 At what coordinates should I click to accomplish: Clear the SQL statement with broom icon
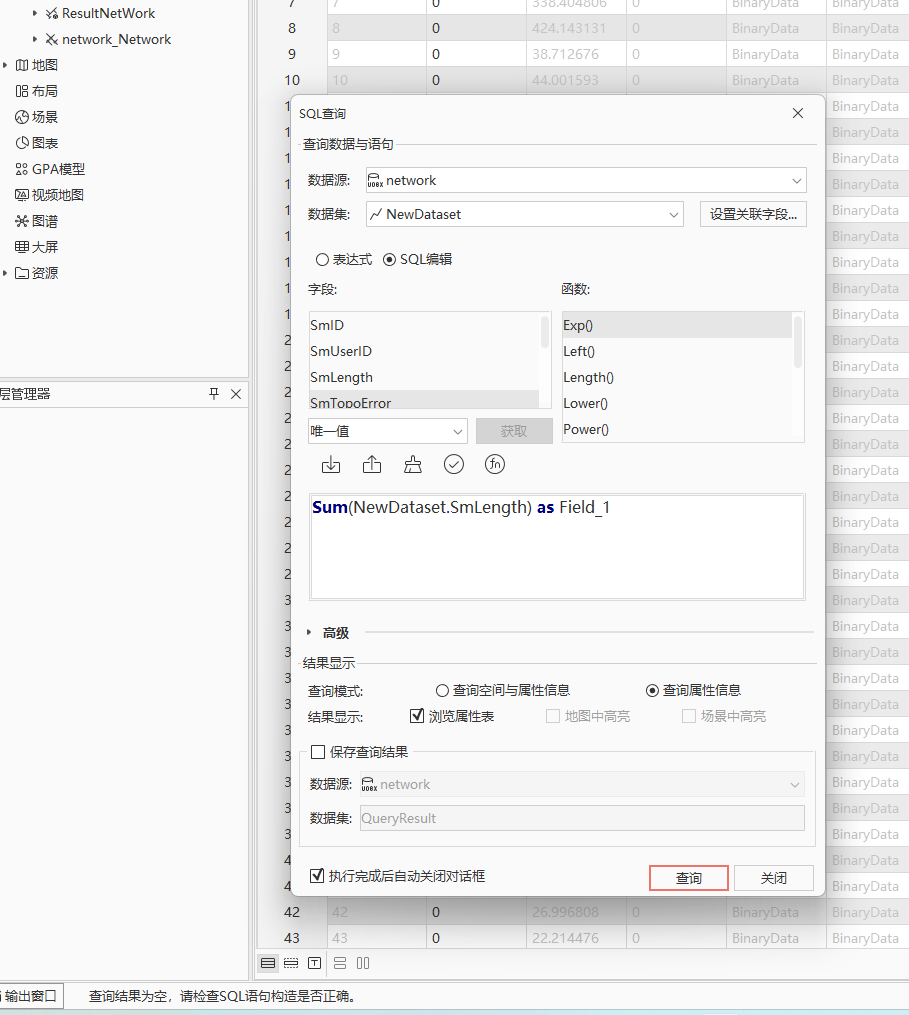point(413,464)
